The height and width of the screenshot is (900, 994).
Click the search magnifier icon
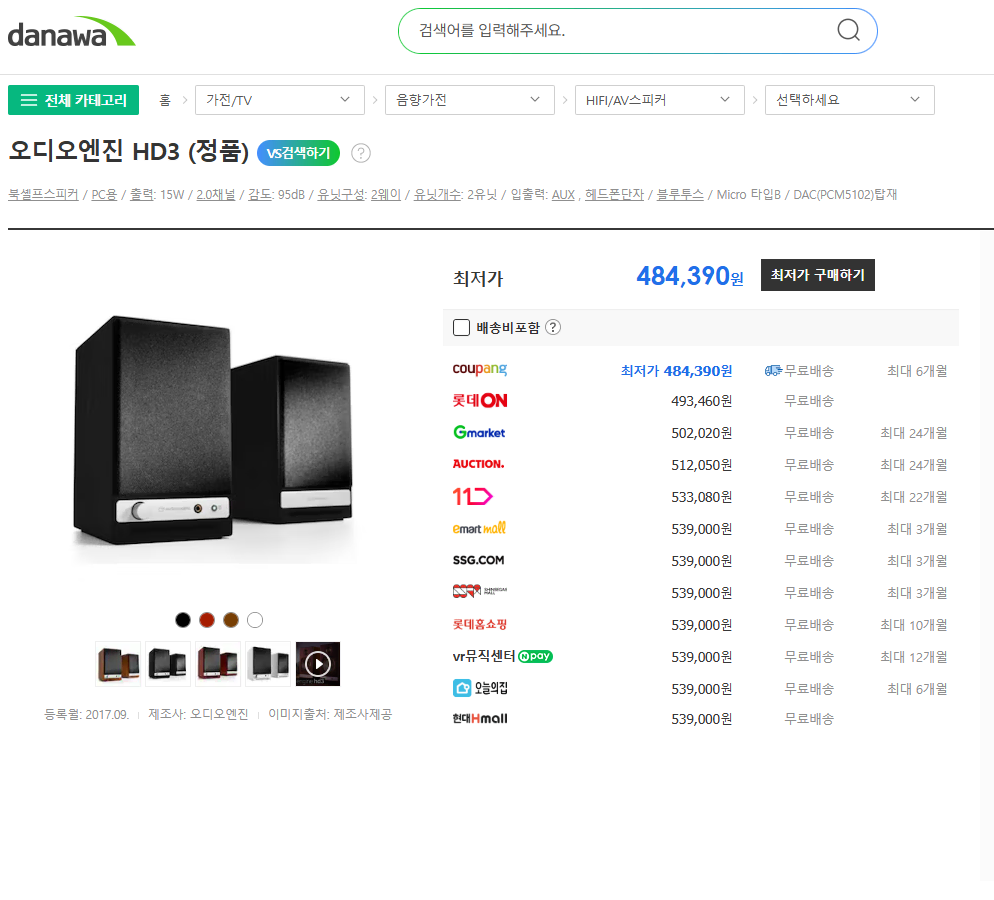tap(848, 30)
